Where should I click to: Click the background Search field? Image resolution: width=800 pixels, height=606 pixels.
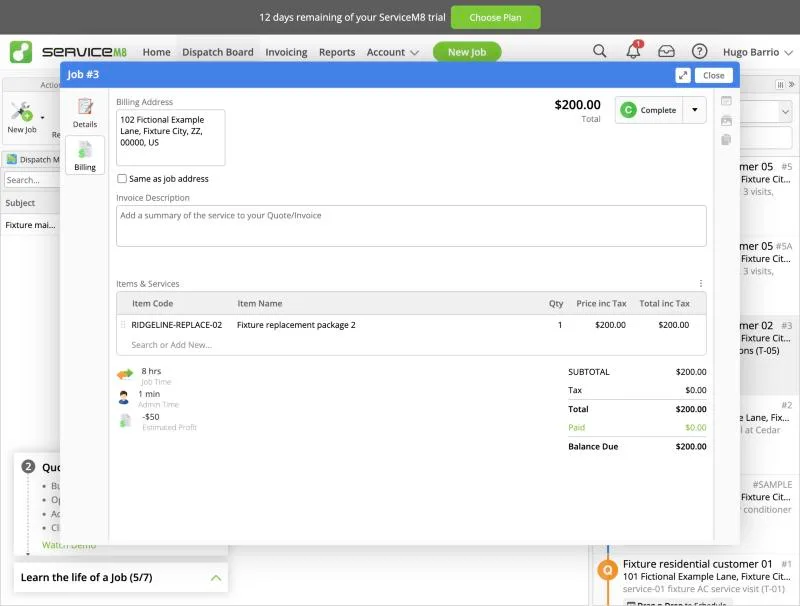click(x=31, y=180)
